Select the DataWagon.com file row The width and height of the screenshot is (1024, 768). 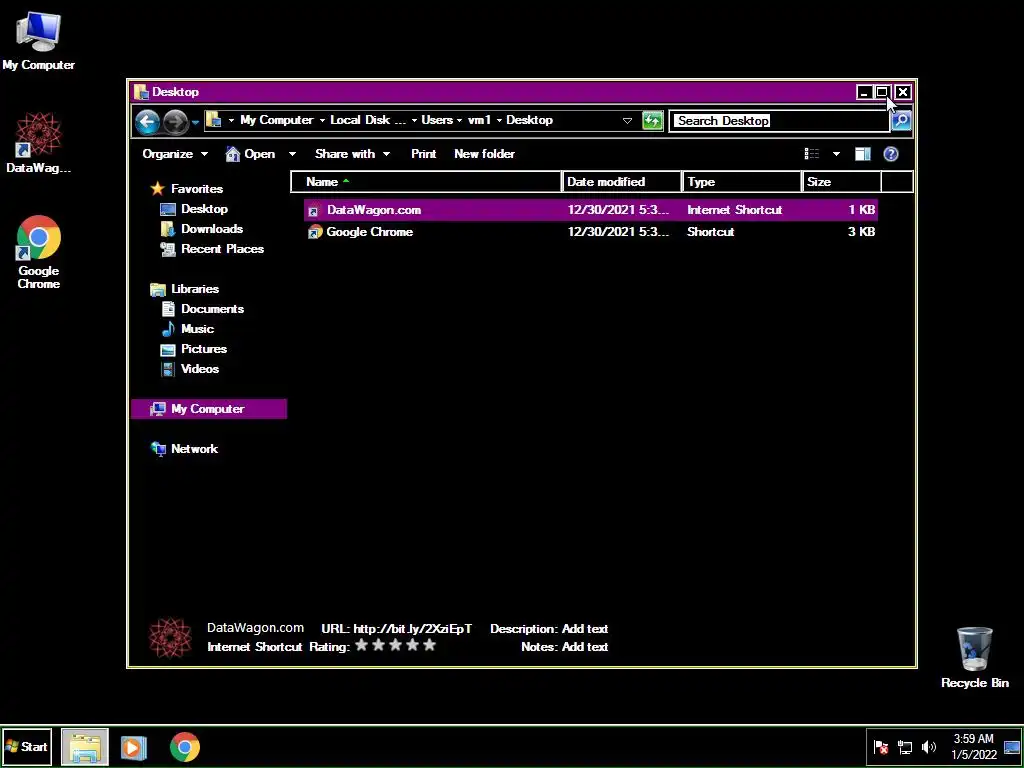pos(590,210)
